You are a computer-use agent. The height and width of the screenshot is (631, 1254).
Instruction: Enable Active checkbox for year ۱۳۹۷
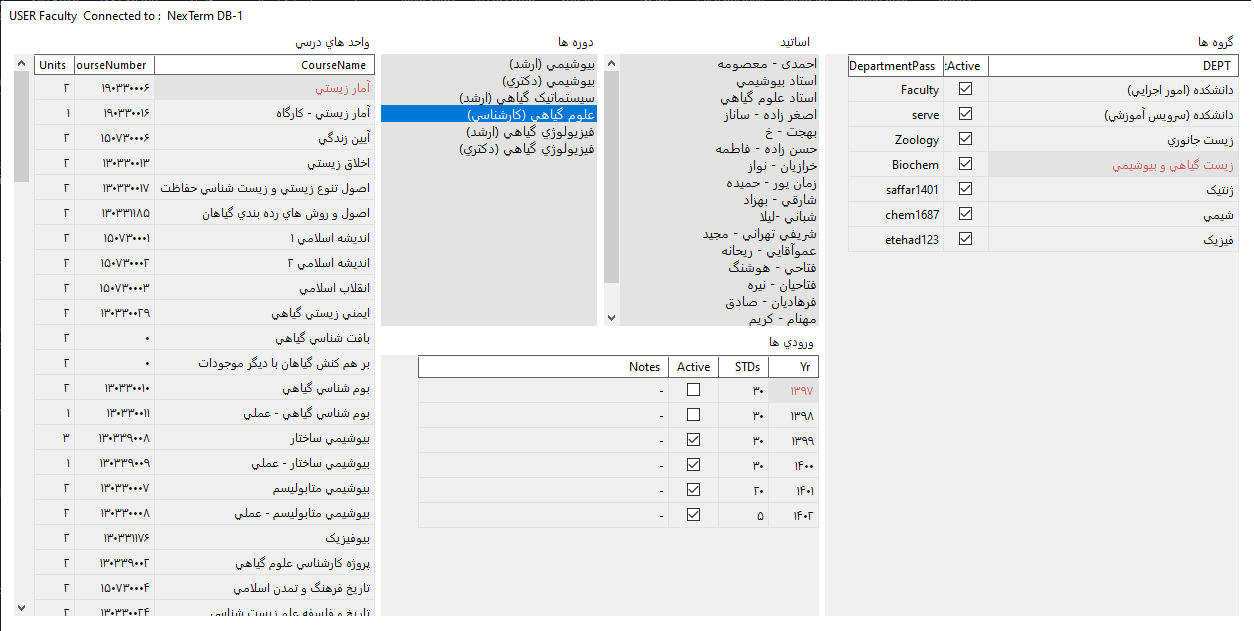coord(693,390)
